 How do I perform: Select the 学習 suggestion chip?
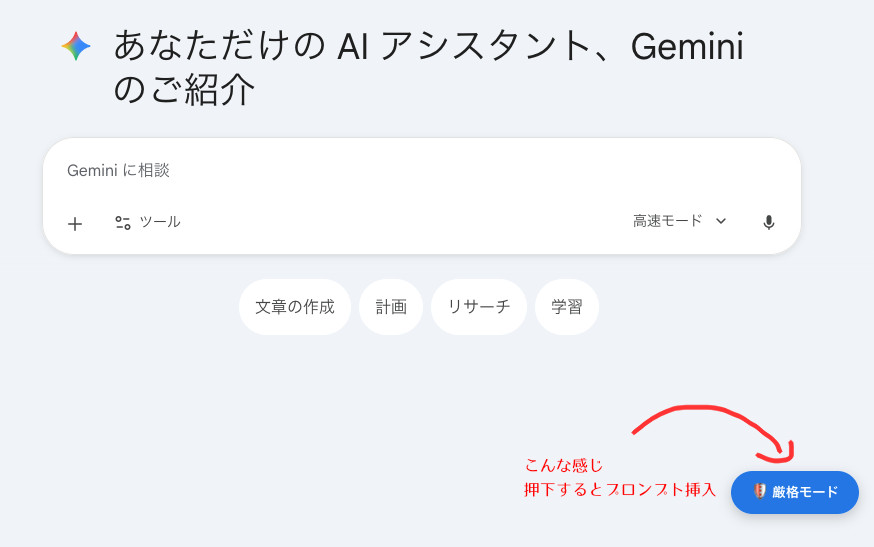pos(567,307)
